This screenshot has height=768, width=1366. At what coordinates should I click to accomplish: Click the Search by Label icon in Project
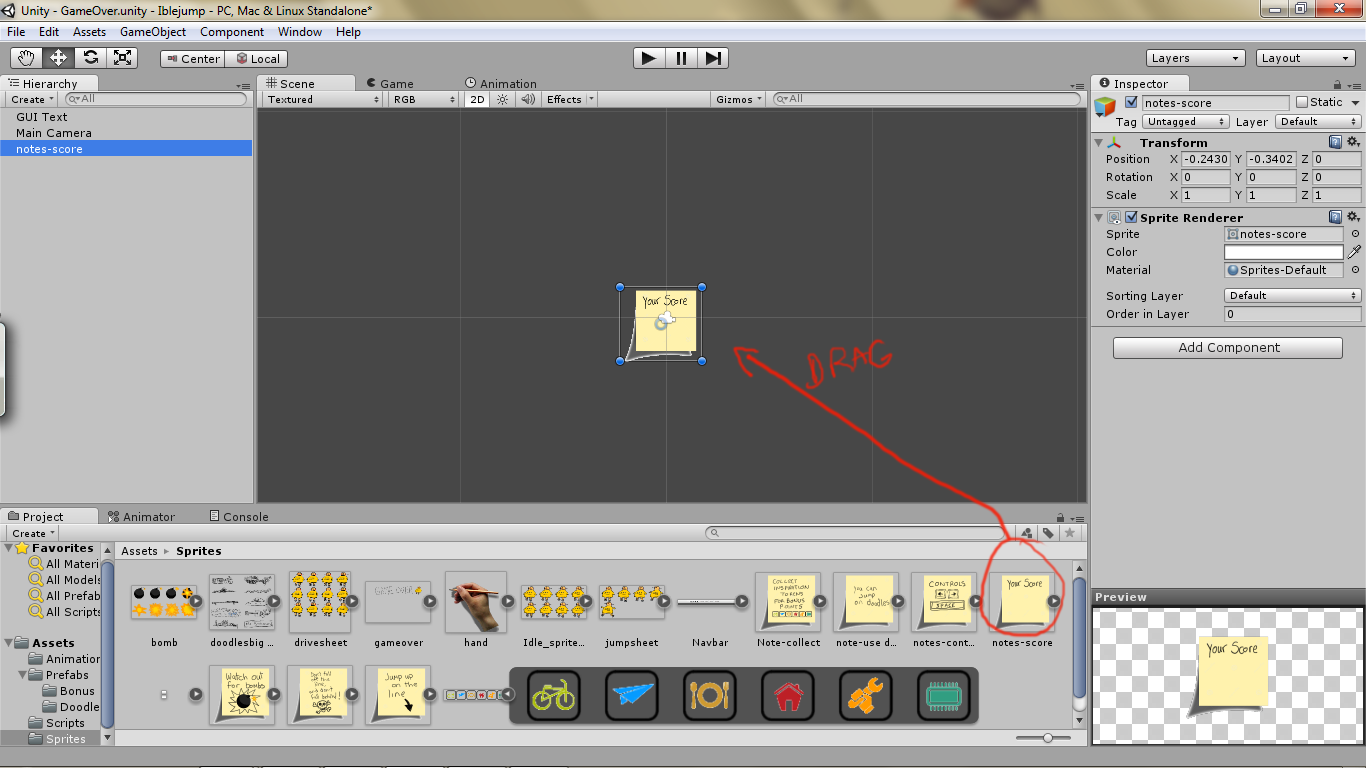click(1048, 533)
